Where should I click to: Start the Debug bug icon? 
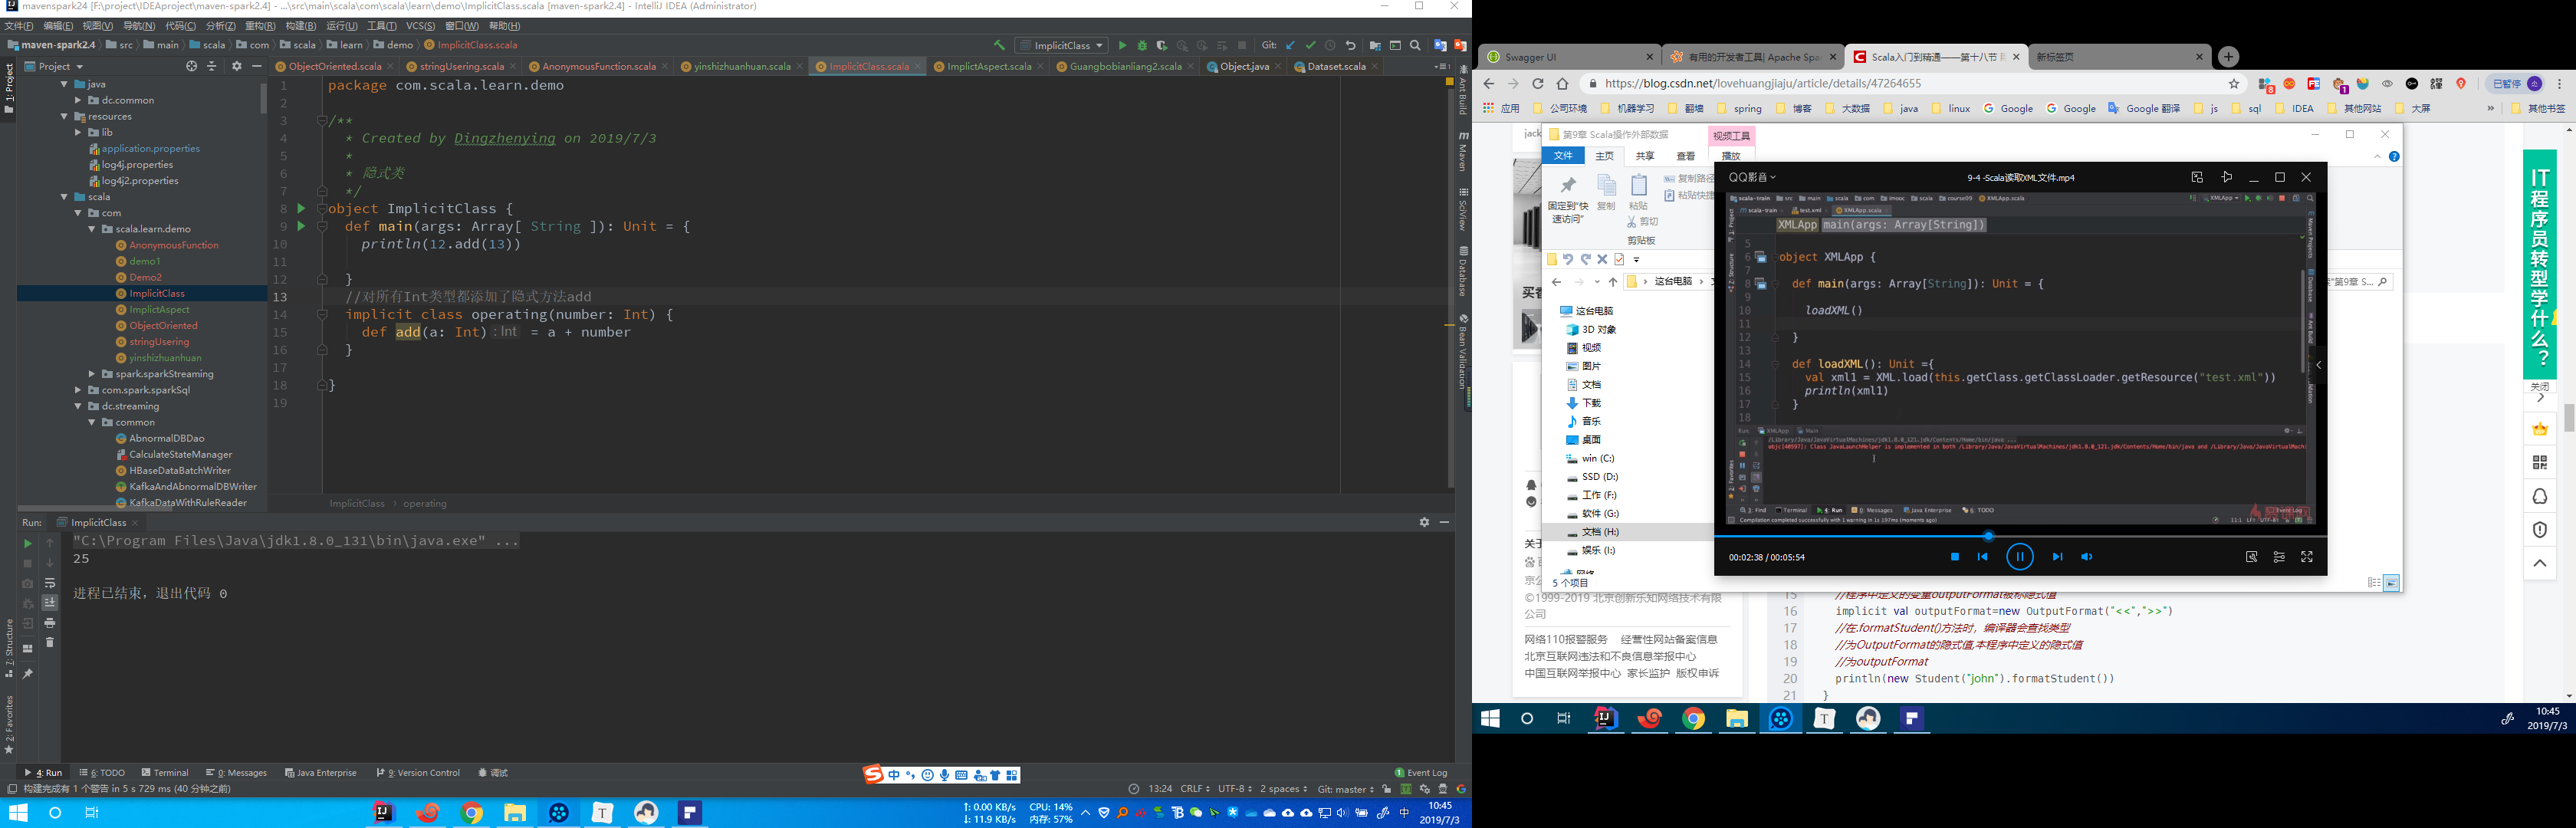pos(1142,45)
